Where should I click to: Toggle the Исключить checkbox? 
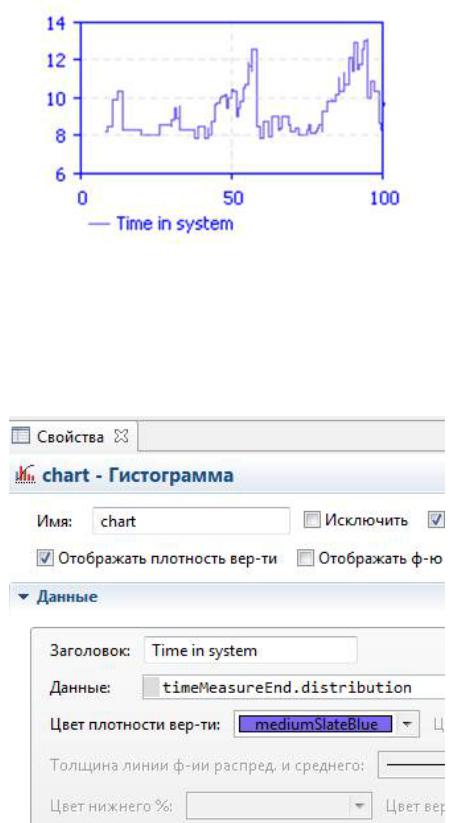coord(312,520)
